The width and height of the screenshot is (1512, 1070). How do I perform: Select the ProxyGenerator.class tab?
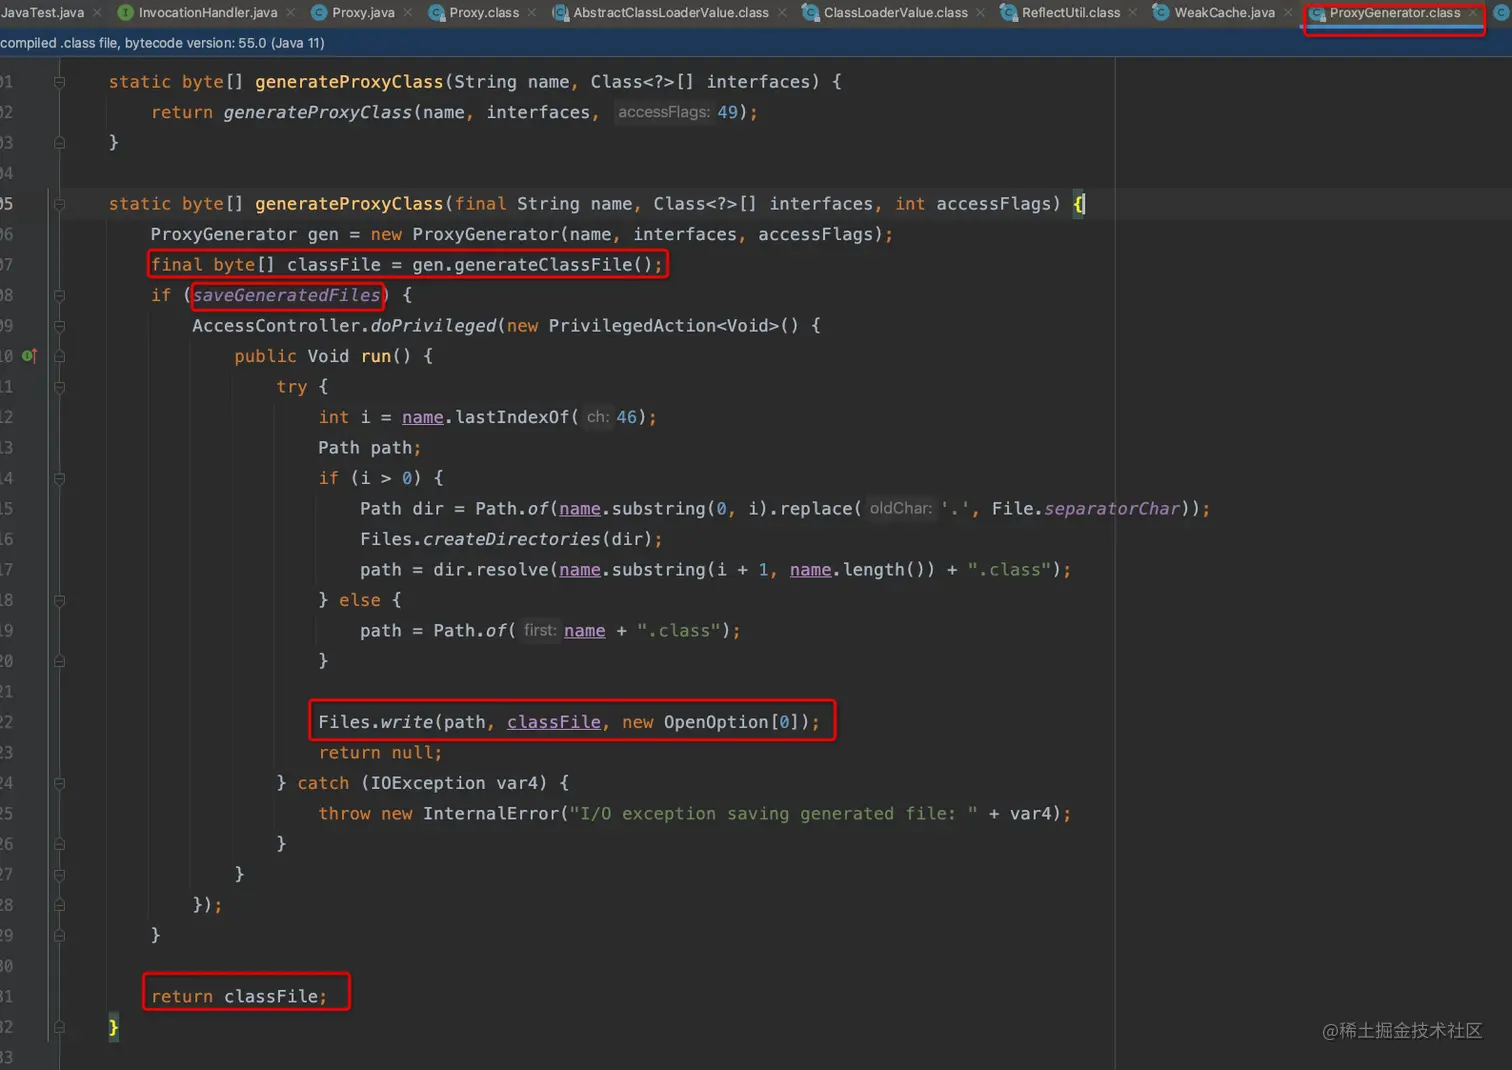[x=1395, y=13]
